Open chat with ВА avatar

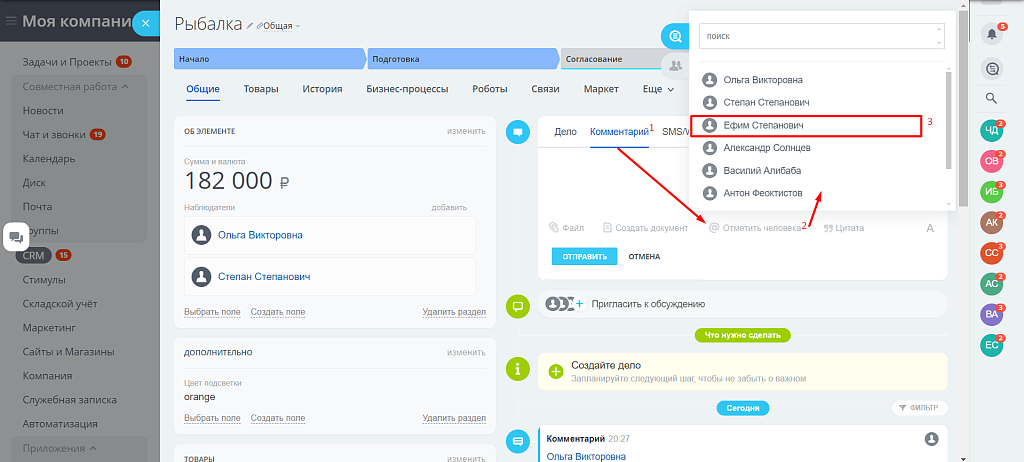click(991, 314)
